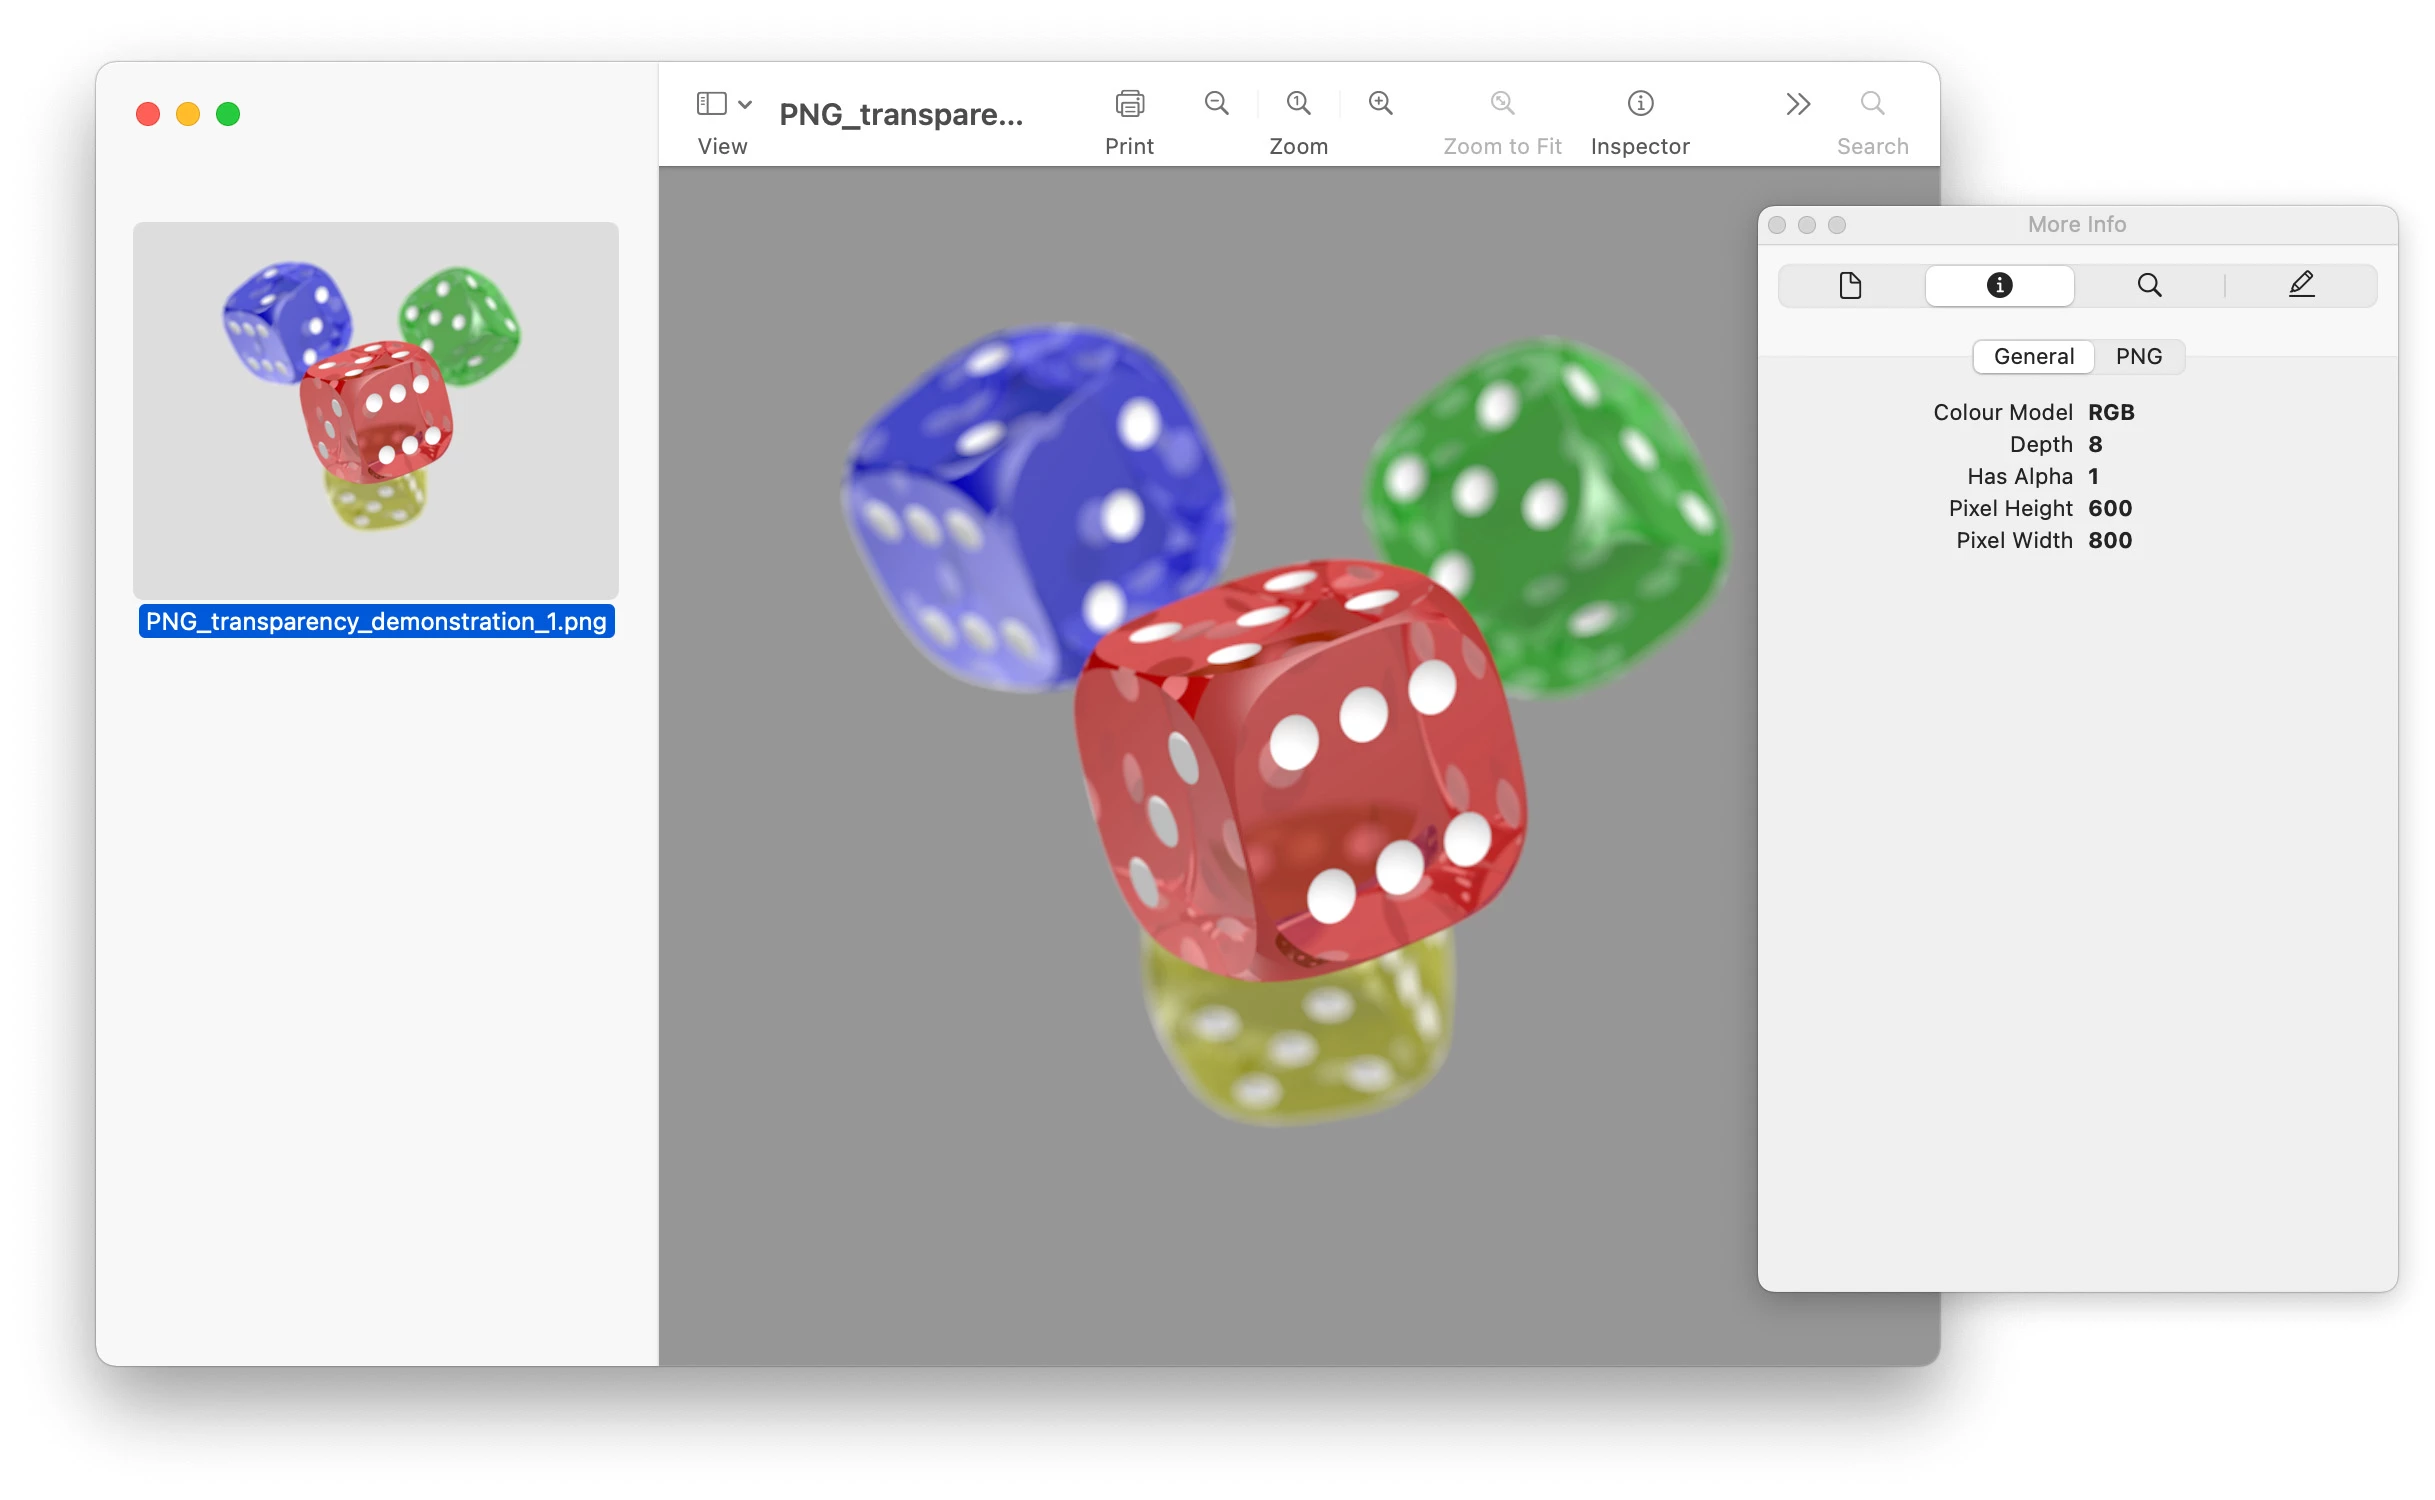Click the actual size zoom icon

tap(1298, 103)
